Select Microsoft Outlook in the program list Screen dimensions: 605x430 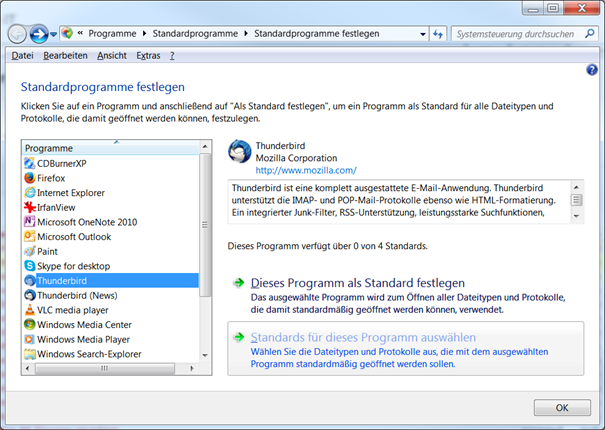click(x=73, y=237)
